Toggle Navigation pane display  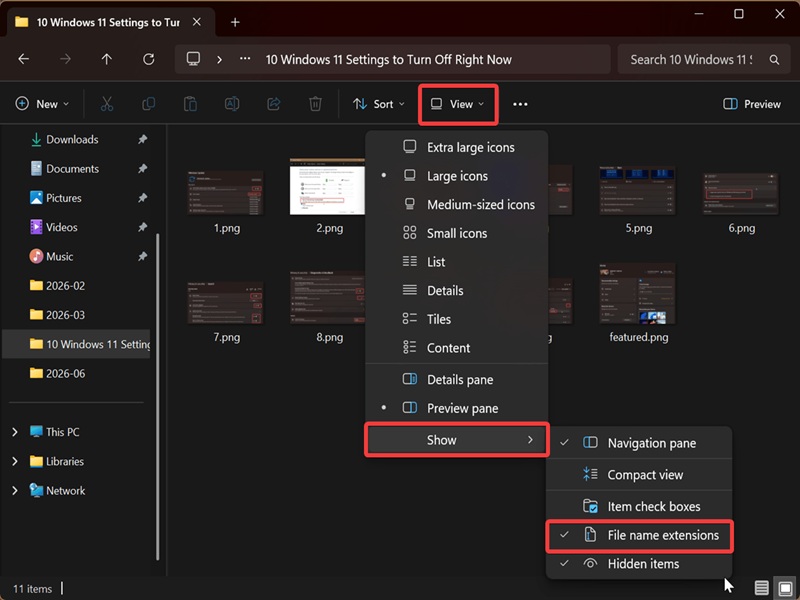point(639,443)
